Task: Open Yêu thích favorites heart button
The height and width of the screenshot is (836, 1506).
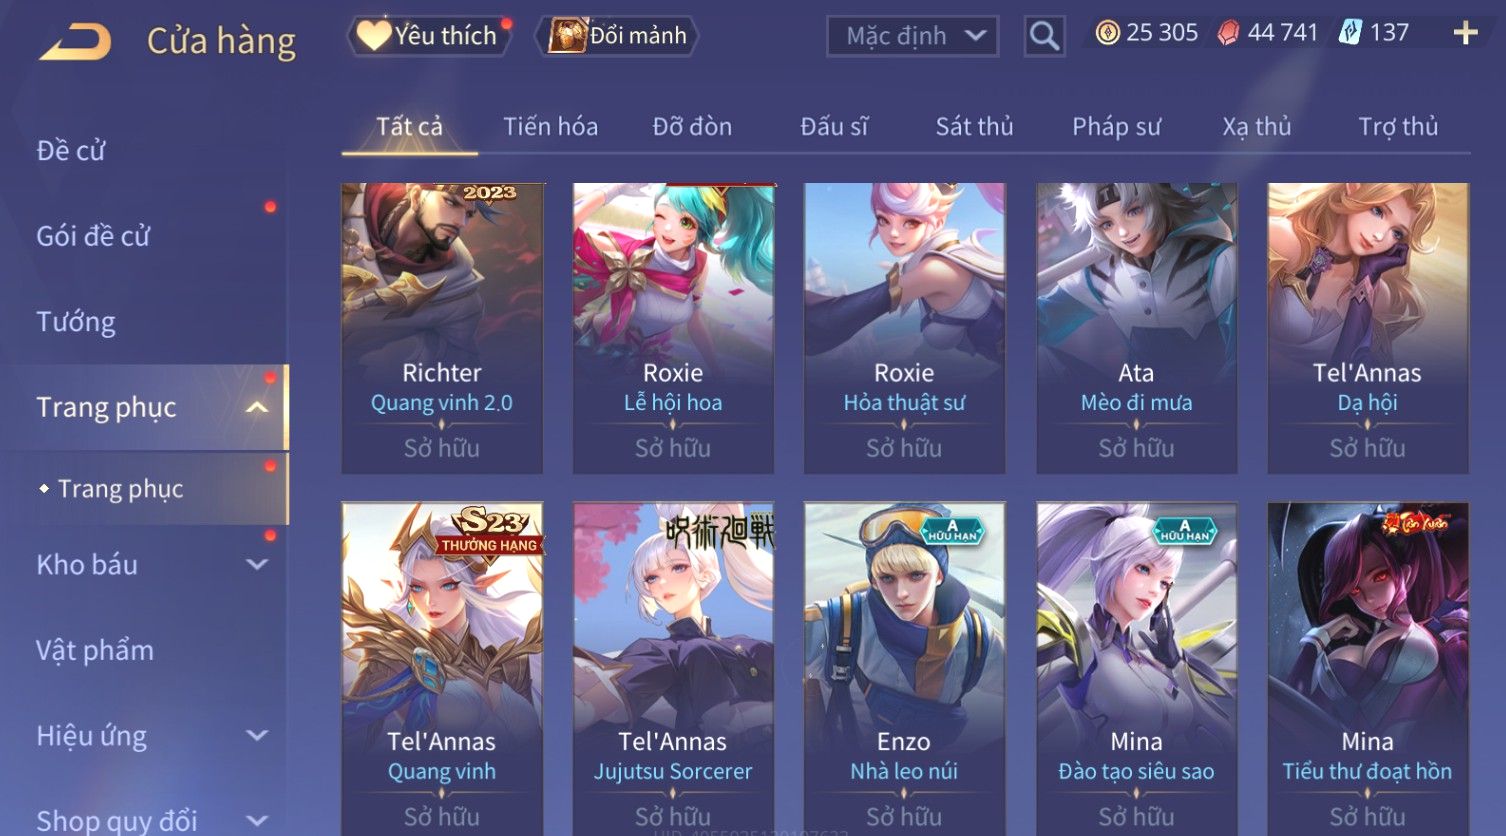Action: [x=428, y=35]
